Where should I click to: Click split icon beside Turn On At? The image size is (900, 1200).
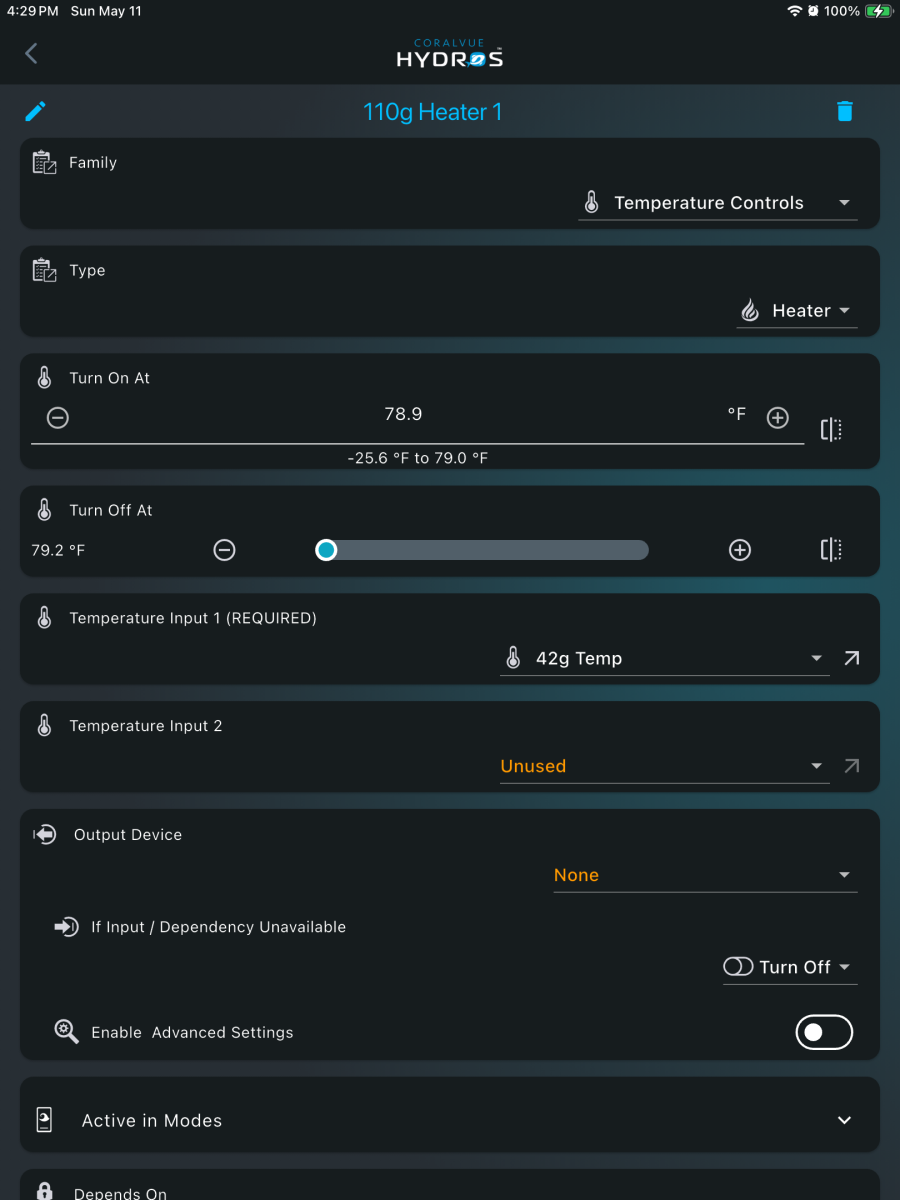831,430
